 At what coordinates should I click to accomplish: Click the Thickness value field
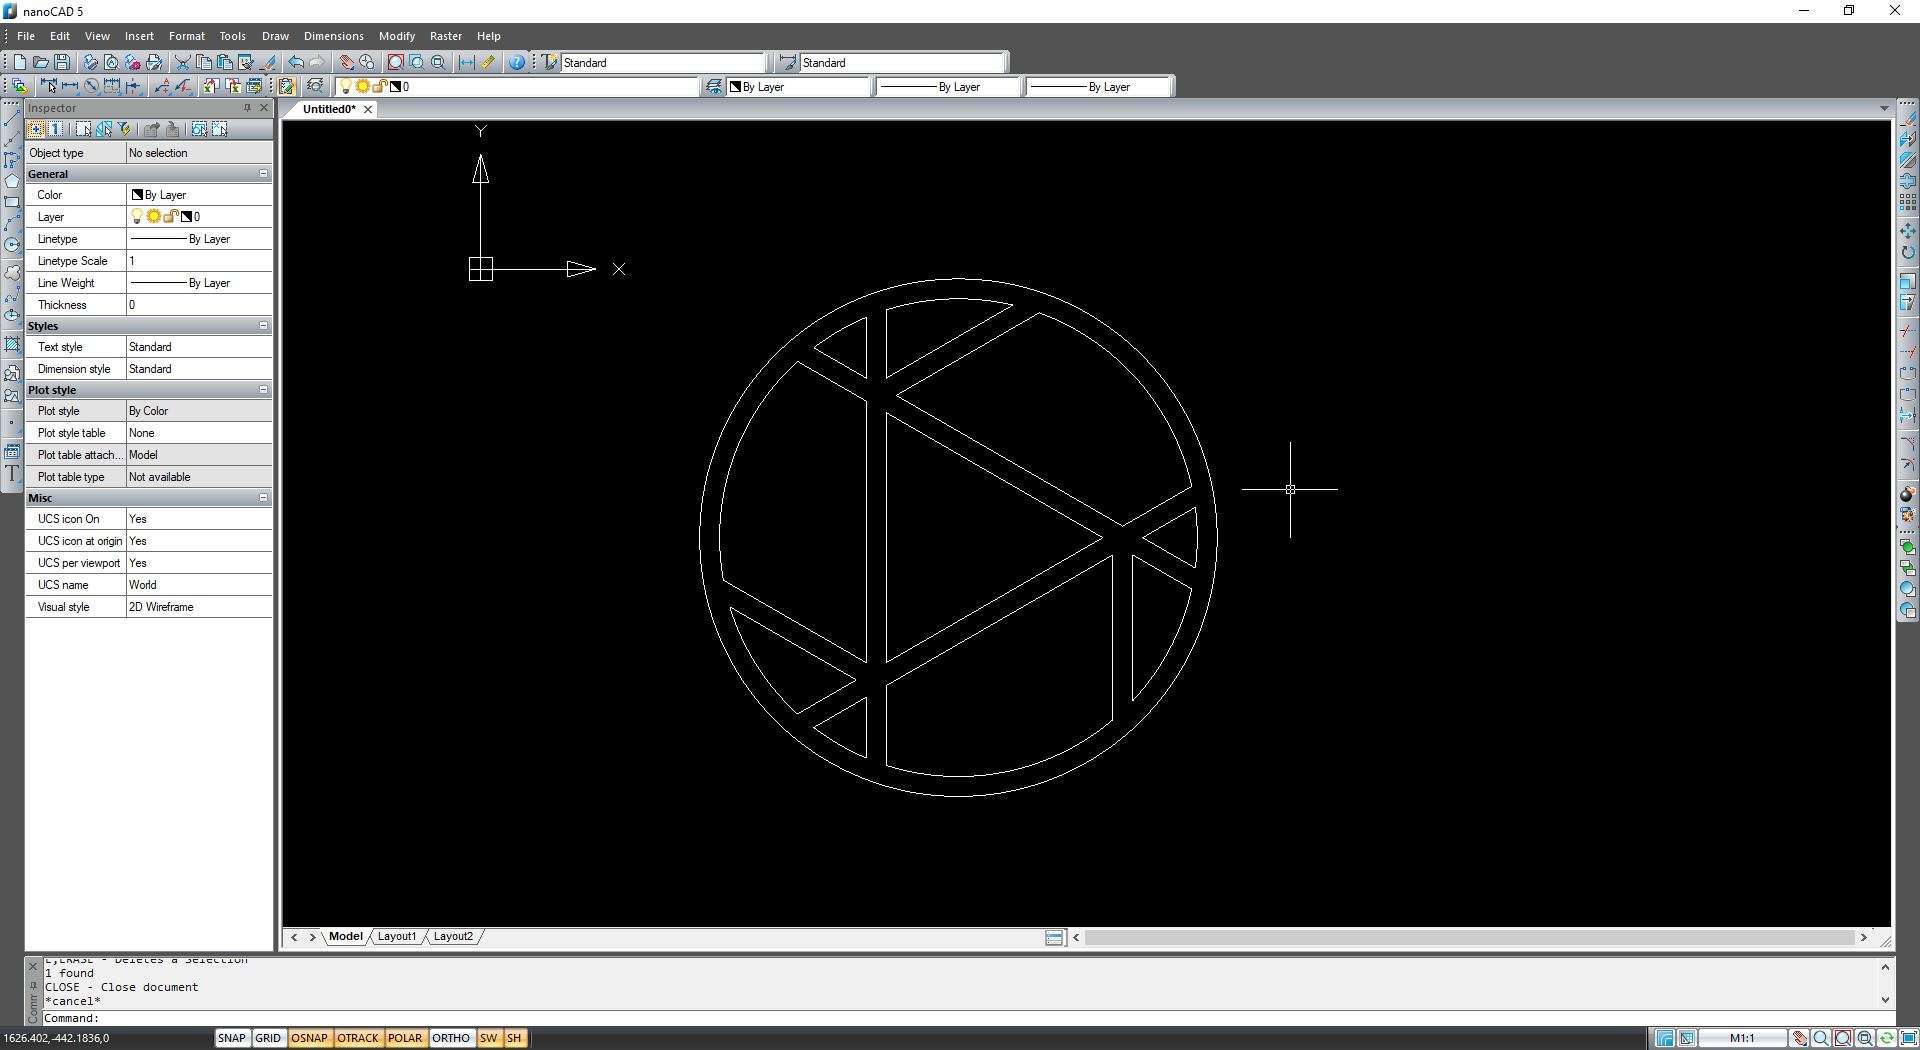[199, 305]
